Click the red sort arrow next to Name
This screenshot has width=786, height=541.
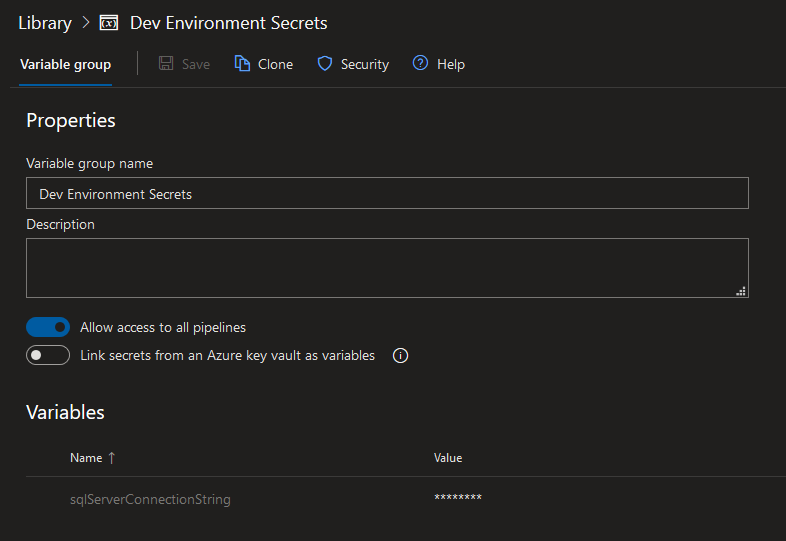pyautogui.click(x=111, y=458)
